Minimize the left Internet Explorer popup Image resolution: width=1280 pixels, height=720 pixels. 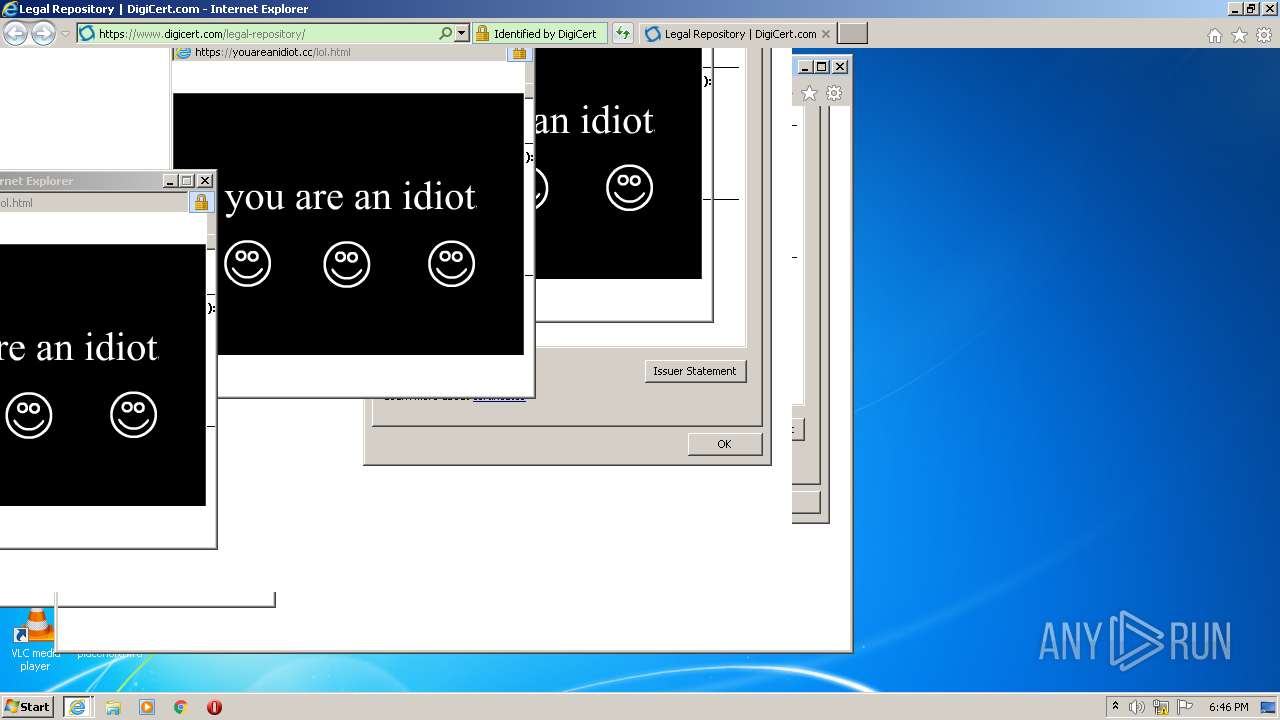click(170, 181)
